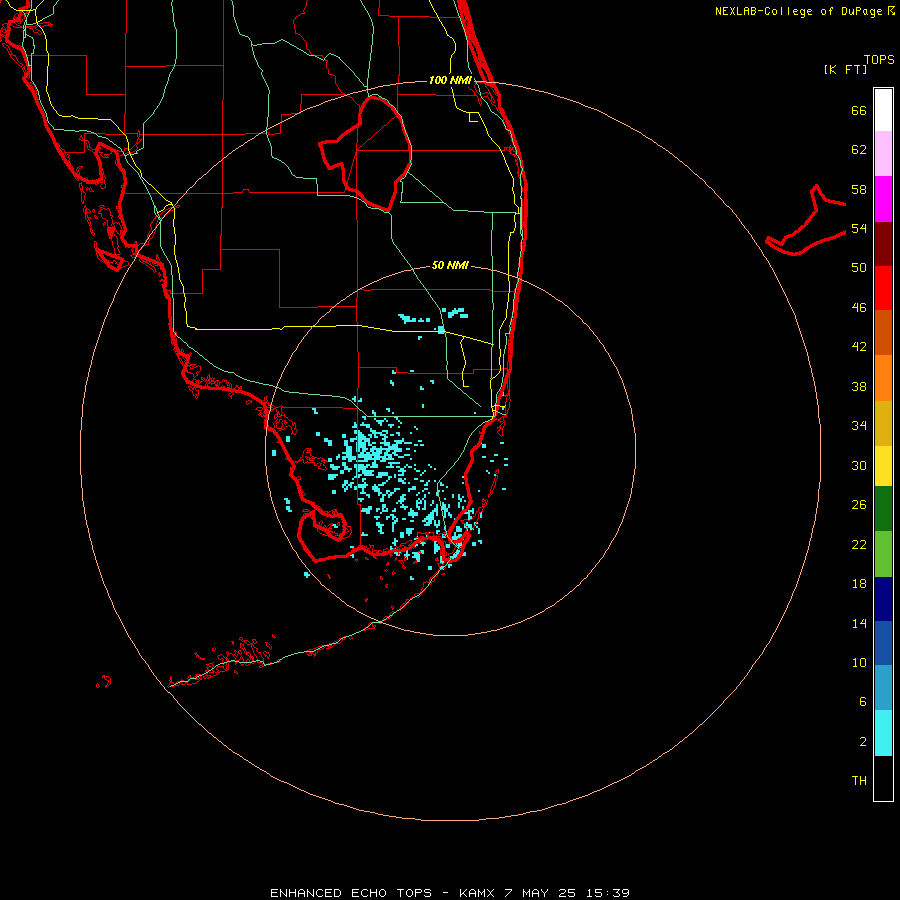This screenshot has height=900, width=900.
Task: Select the light green legend swatch
Action: tap(883, 554)
